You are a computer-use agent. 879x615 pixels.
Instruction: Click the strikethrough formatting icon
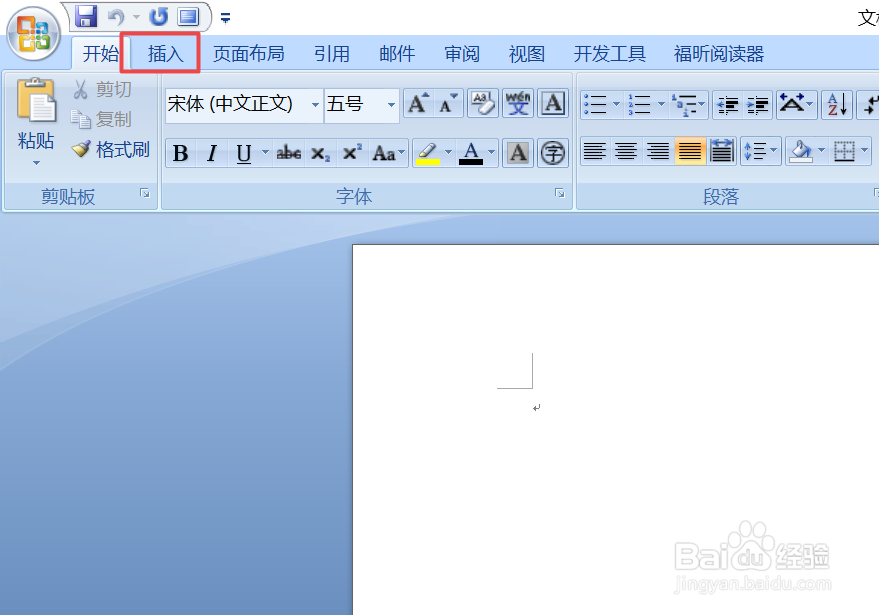click(x=288, y=152)
